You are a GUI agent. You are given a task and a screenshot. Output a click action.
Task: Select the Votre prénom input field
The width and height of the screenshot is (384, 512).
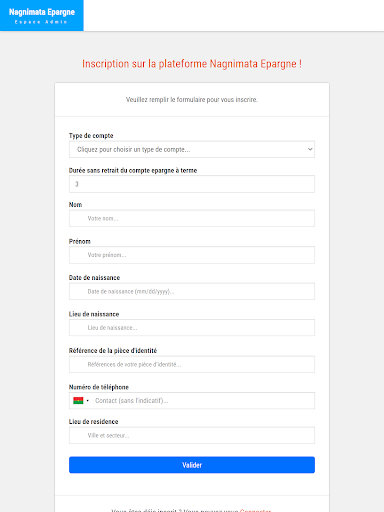pyautogui.click(x=192, y=255)
